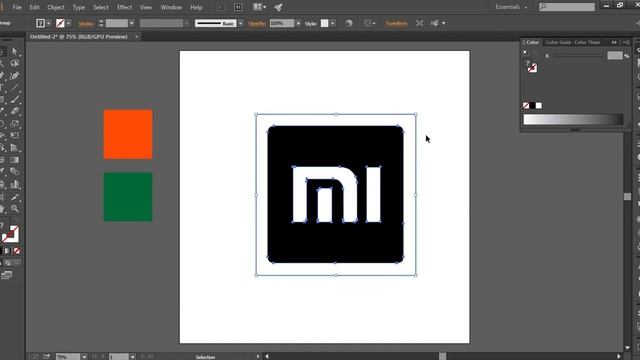Collapse the Color panel with double arrows
The width and height of the screenshot is (640, 360).
click(614, 42)
